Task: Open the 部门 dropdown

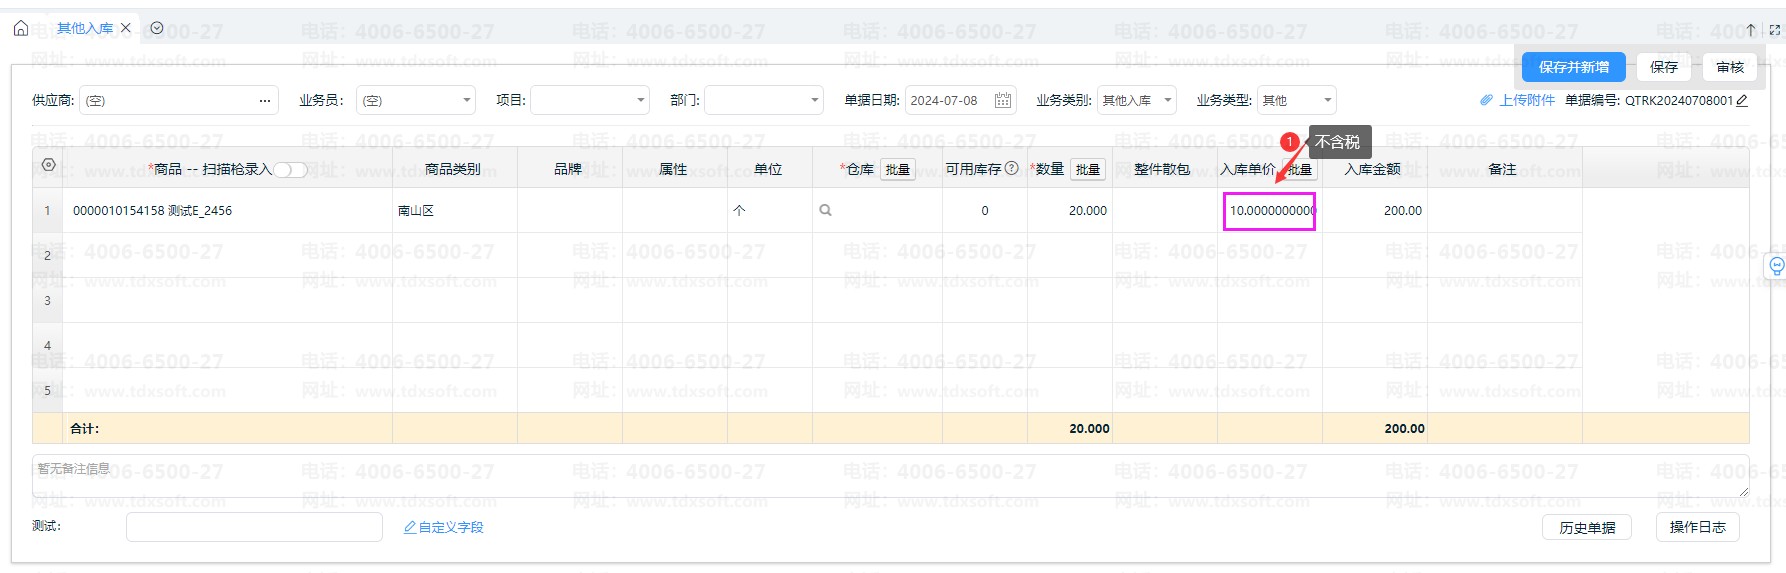Action: point(815,100)
